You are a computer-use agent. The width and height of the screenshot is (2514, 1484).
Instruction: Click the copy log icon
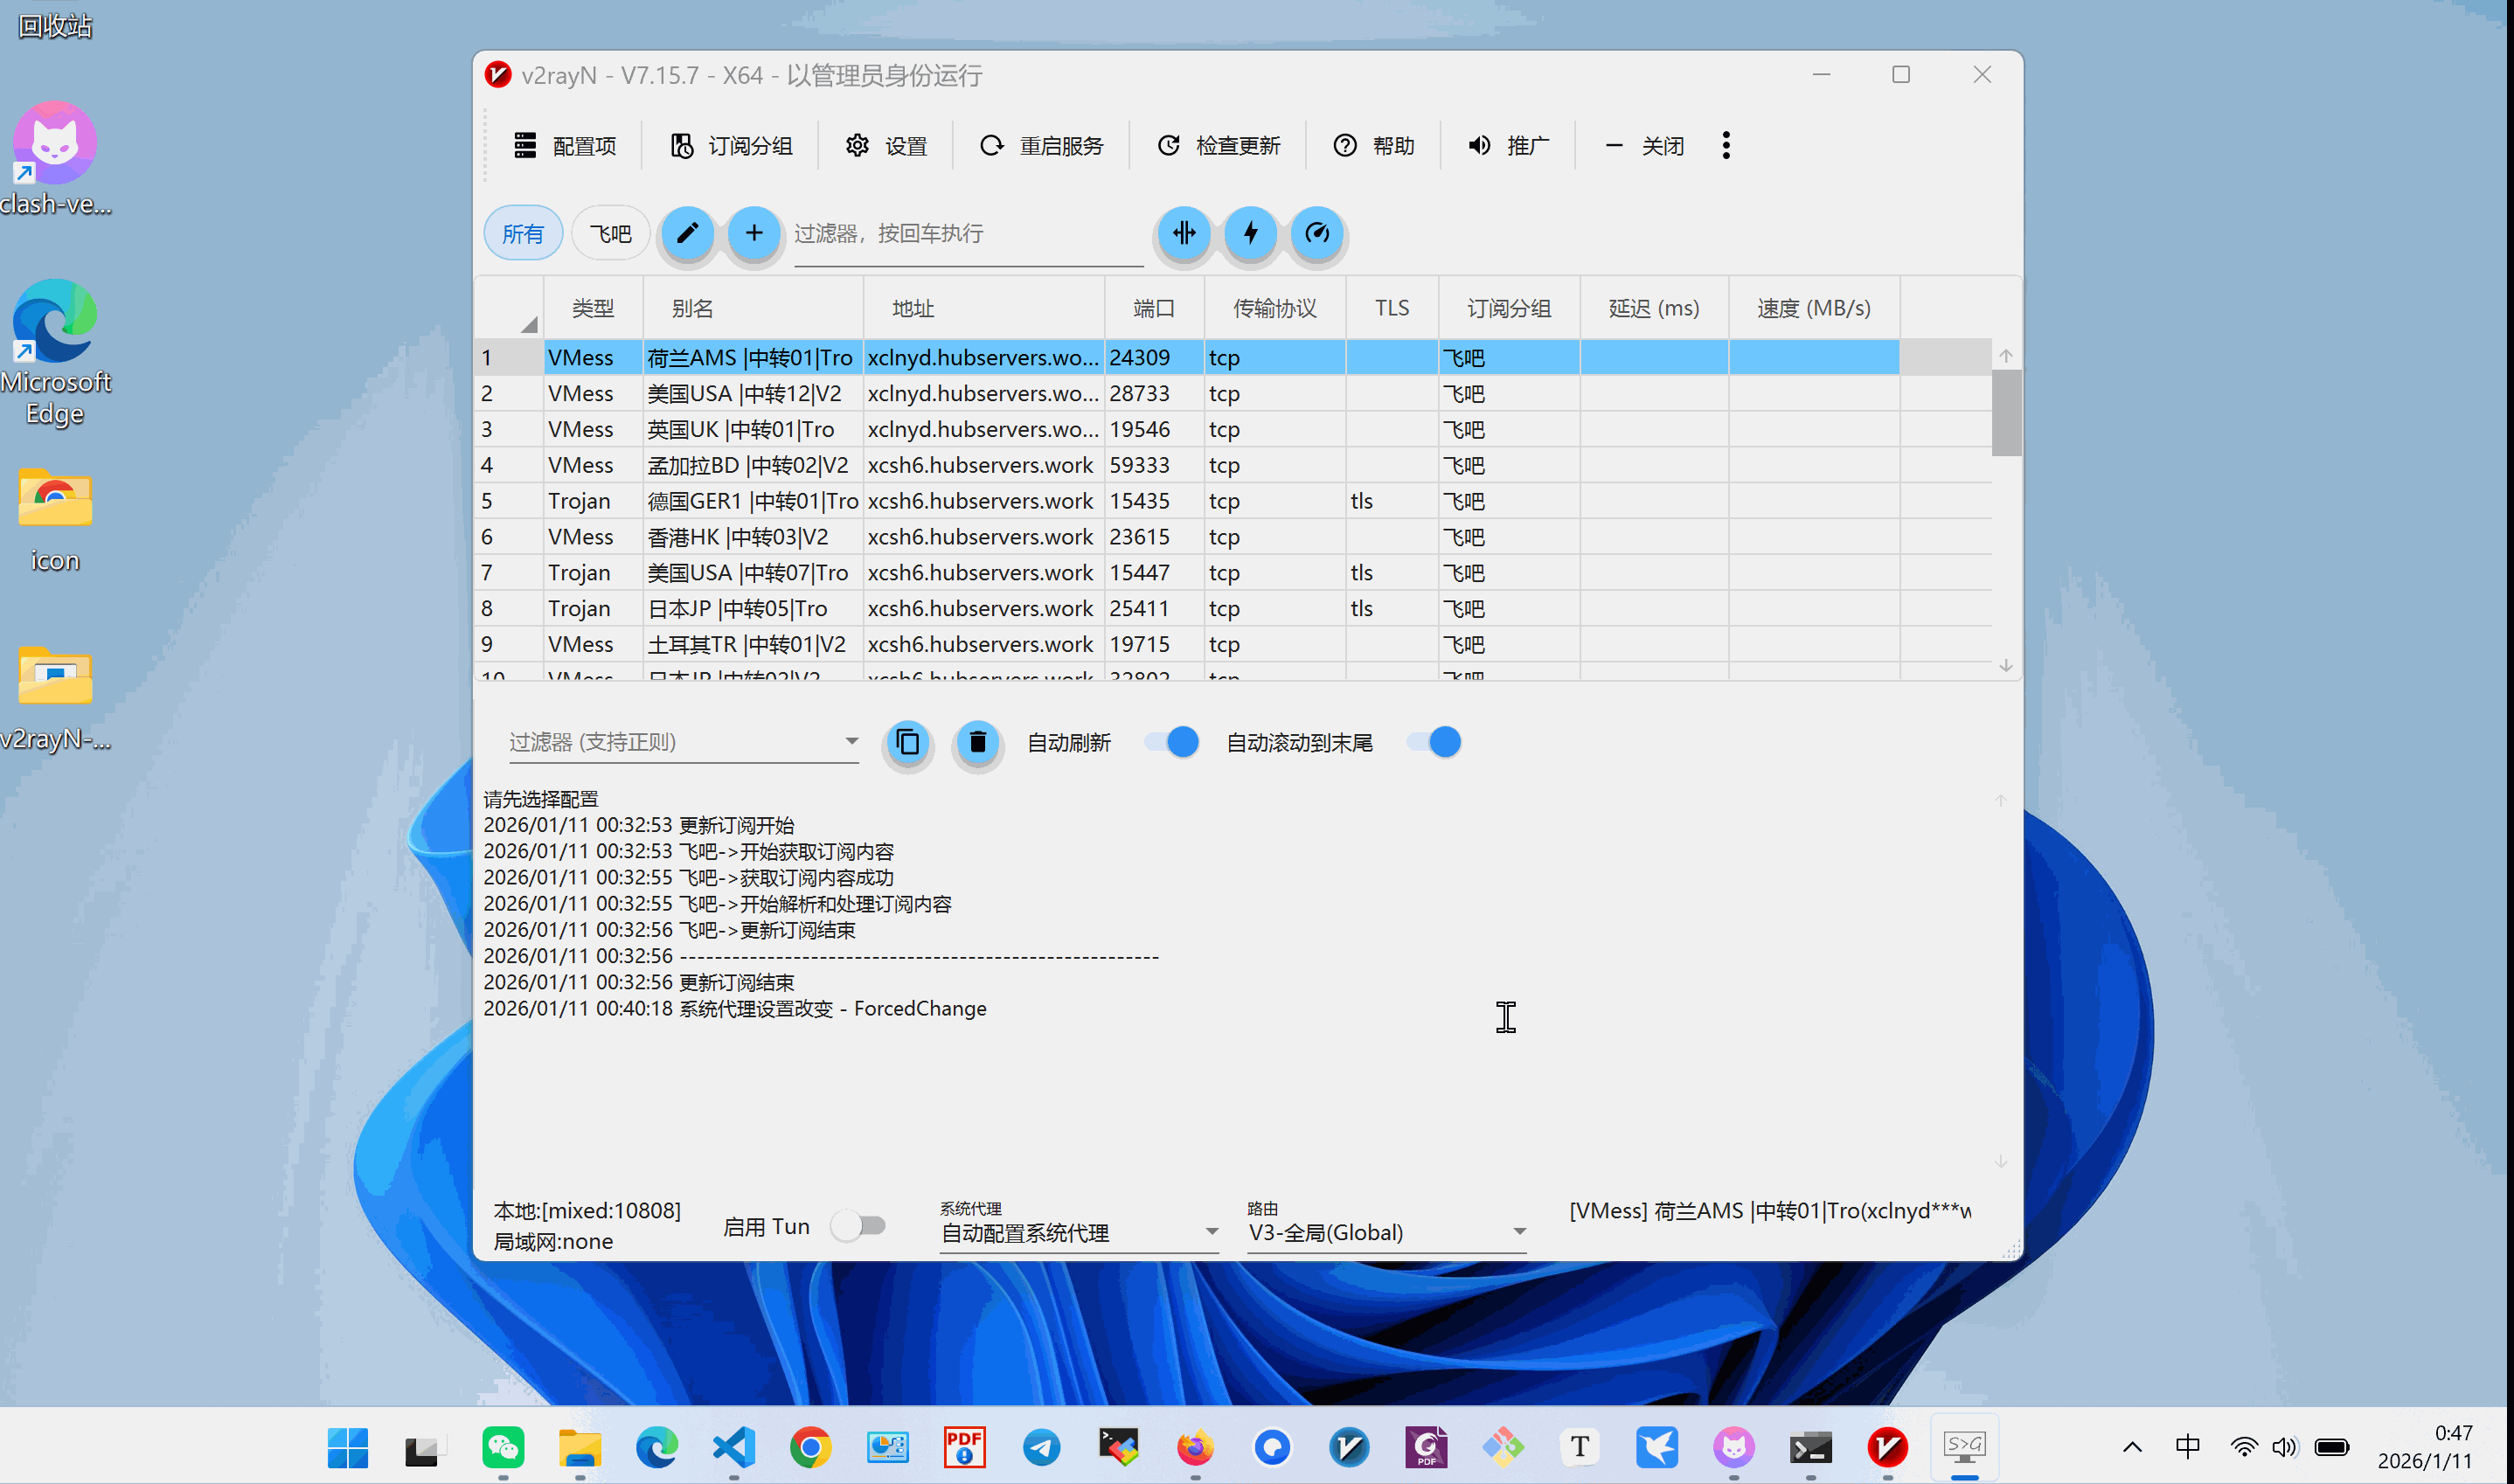908,742
